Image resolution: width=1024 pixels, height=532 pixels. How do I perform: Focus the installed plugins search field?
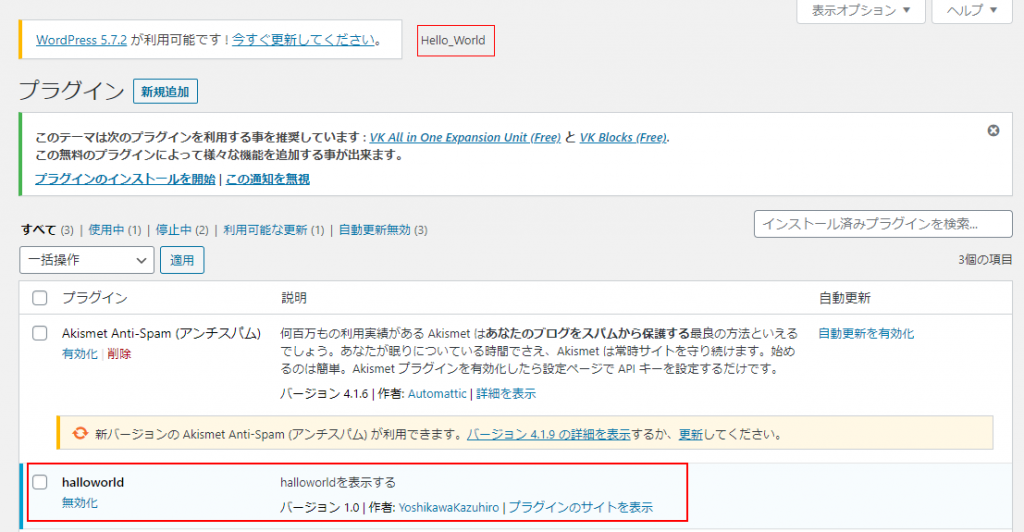[880, 224]
